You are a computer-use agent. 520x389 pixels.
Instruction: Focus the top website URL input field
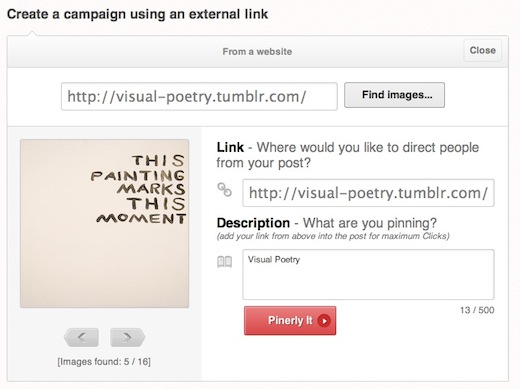199,96
